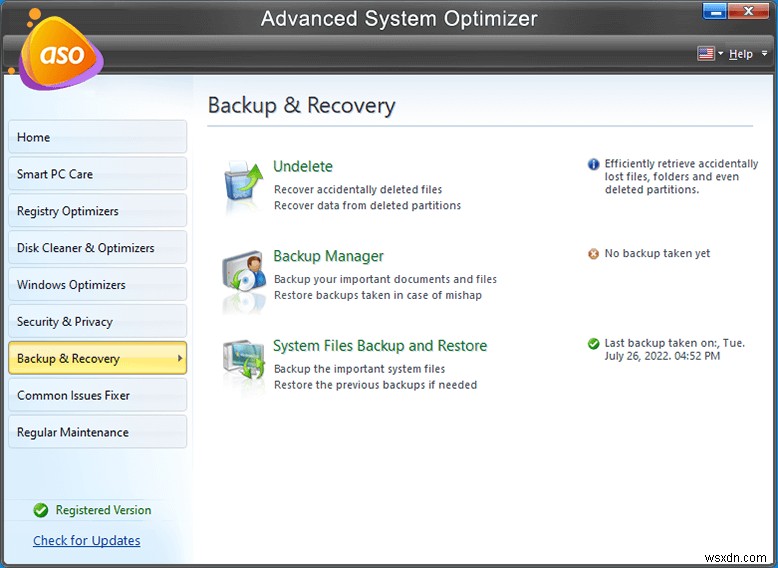
Task: Click 'Restore backups taken in case of mishap'
Action: (378, 295)
